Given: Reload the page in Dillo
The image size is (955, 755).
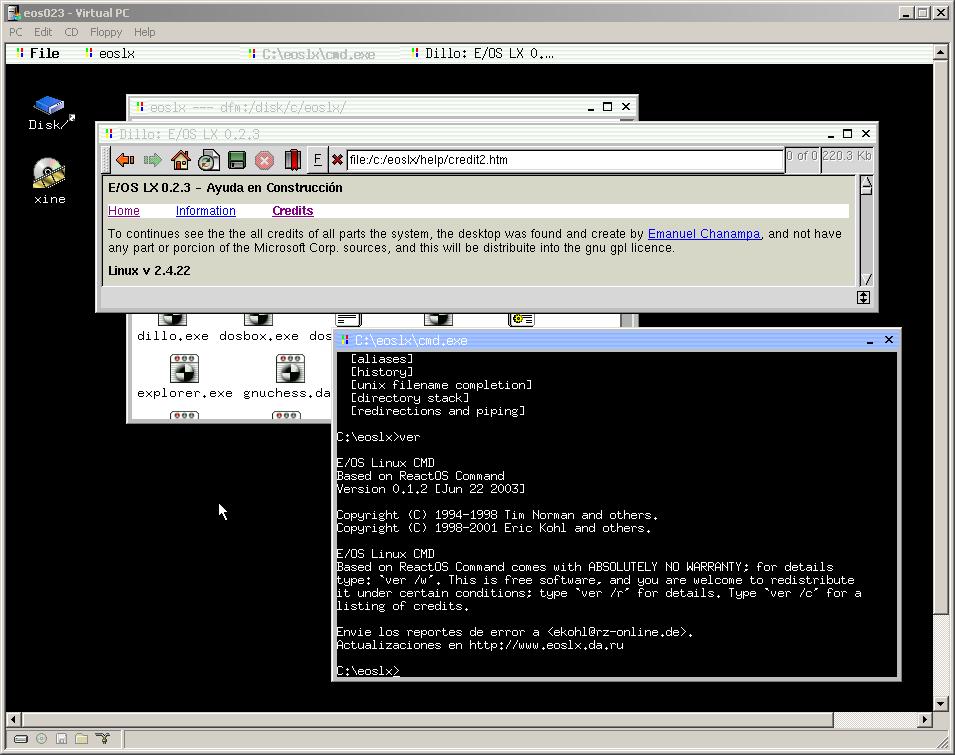Looking at the screenshot, I should [208, 160].
